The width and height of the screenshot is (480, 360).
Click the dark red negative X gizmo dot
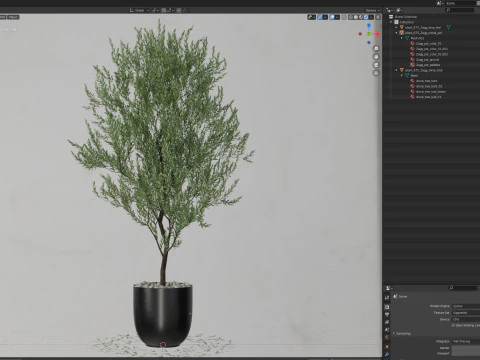click(x=360, y=34)
